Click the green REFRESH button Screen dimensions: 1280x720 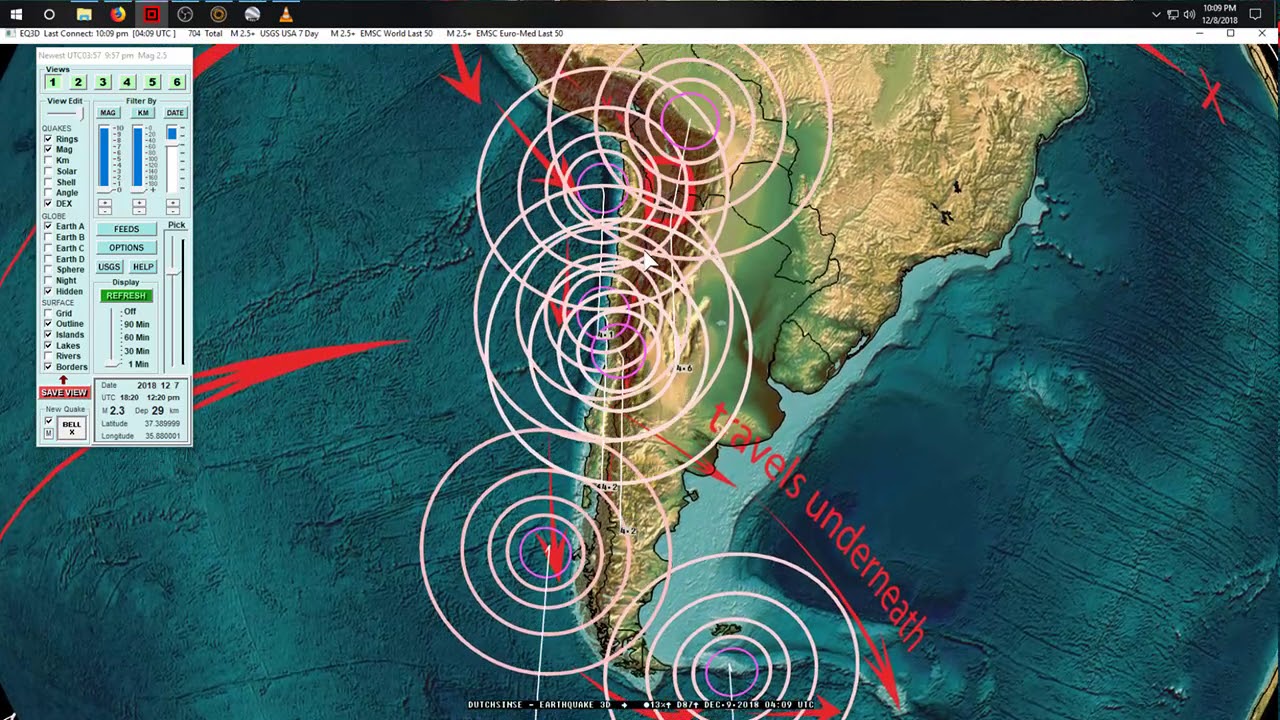tap(126, 296)
